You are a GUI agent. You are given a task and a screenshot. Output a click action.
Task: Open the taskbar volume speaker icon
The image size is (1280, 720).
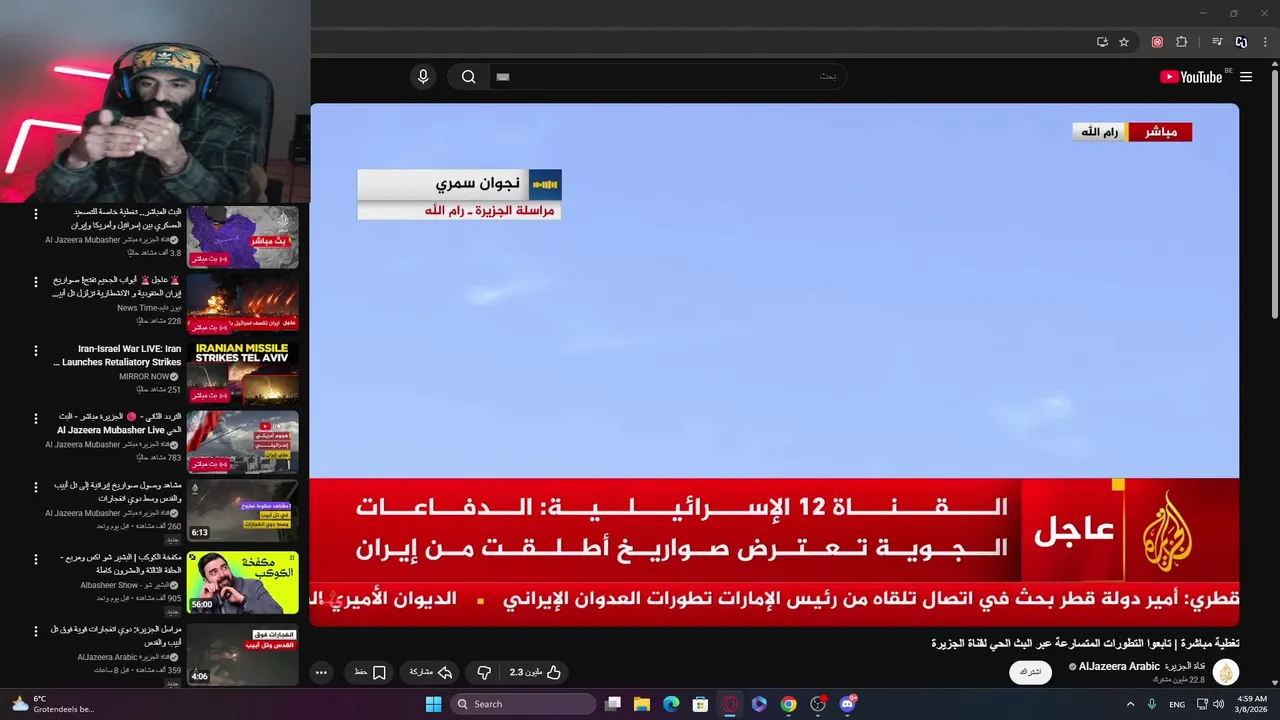pyautogui.click(x=1218, y=704)
